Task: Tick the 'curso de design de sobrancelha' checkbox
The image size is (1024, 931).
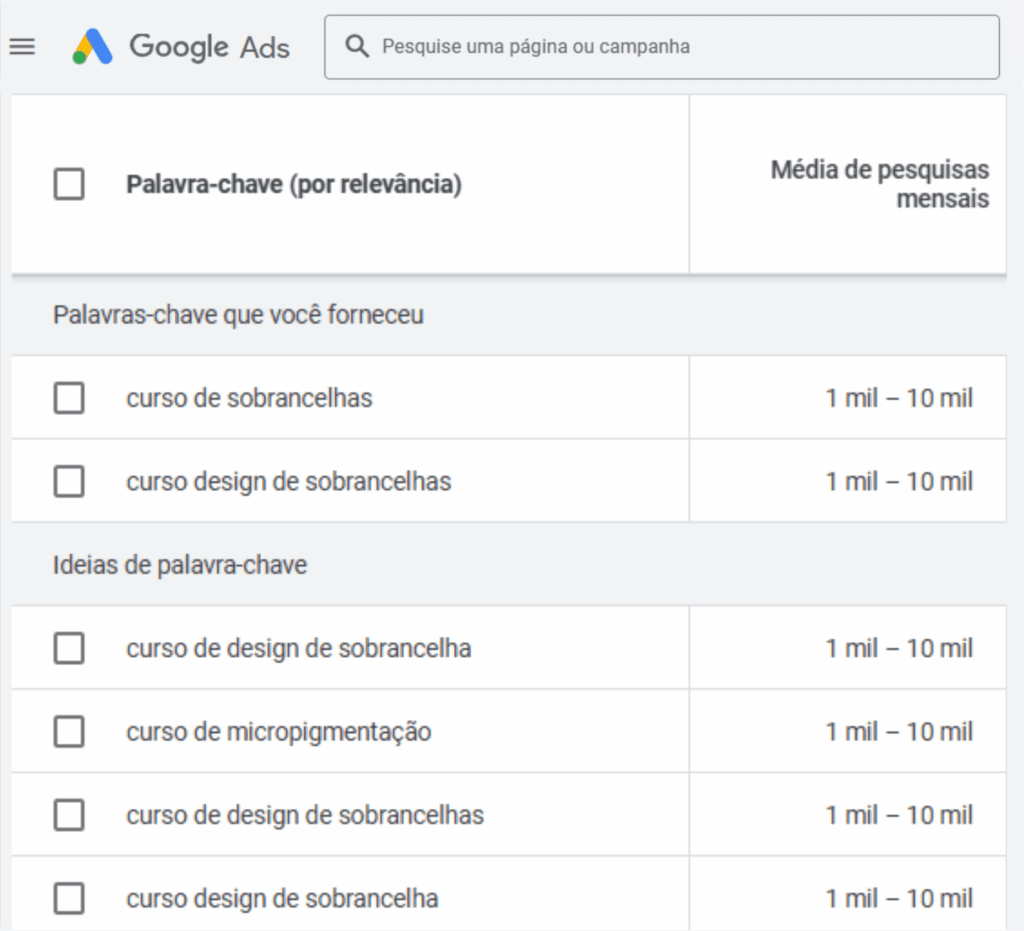Action: [x=69, y=649]
